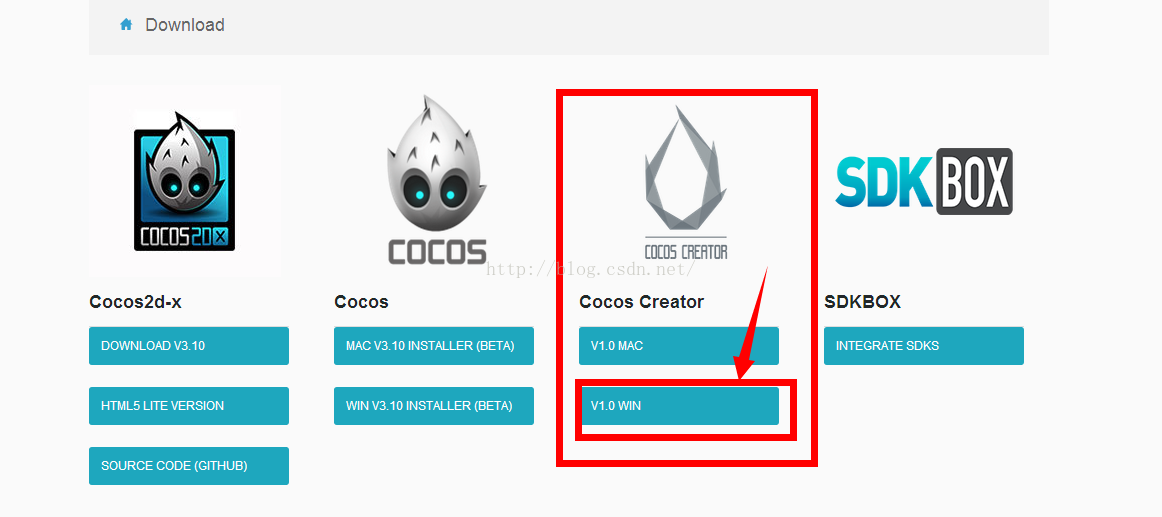
Task: Click the COCOS CREATOR caption under logo
Action: [x=685, y=251]
